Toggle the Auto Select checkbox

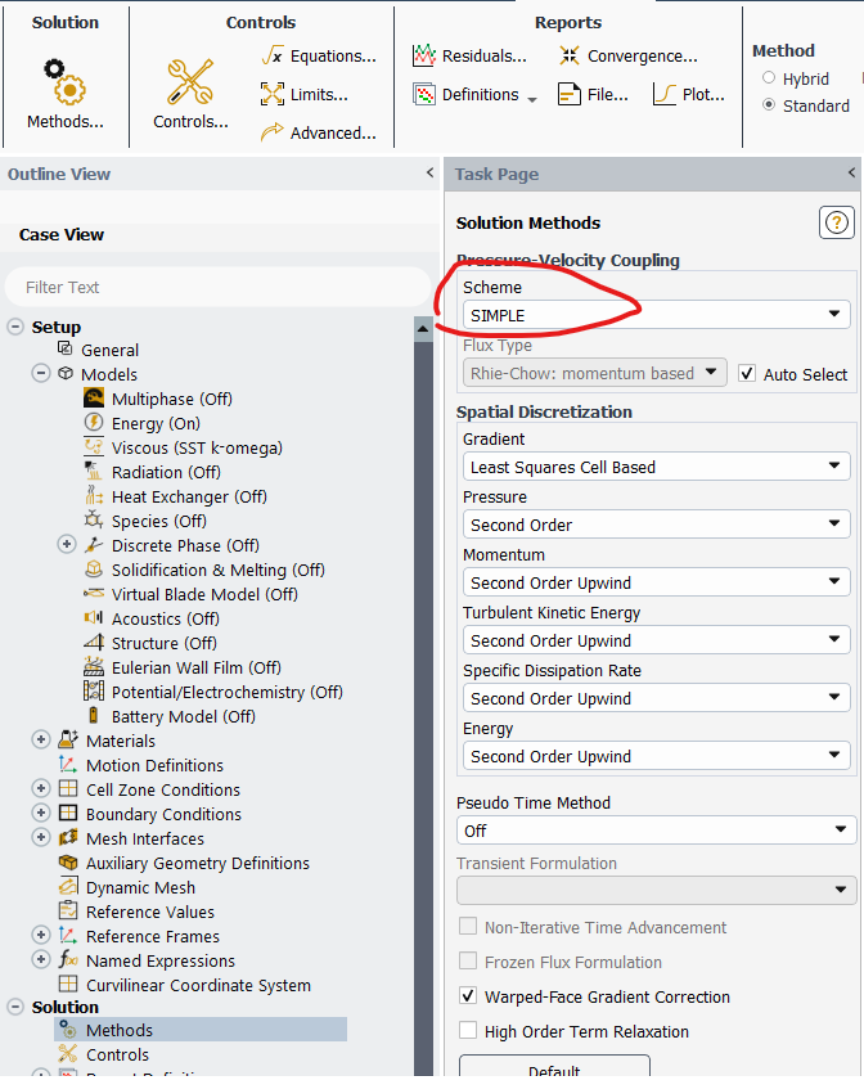pyautogui.click(x=746, y=374)
